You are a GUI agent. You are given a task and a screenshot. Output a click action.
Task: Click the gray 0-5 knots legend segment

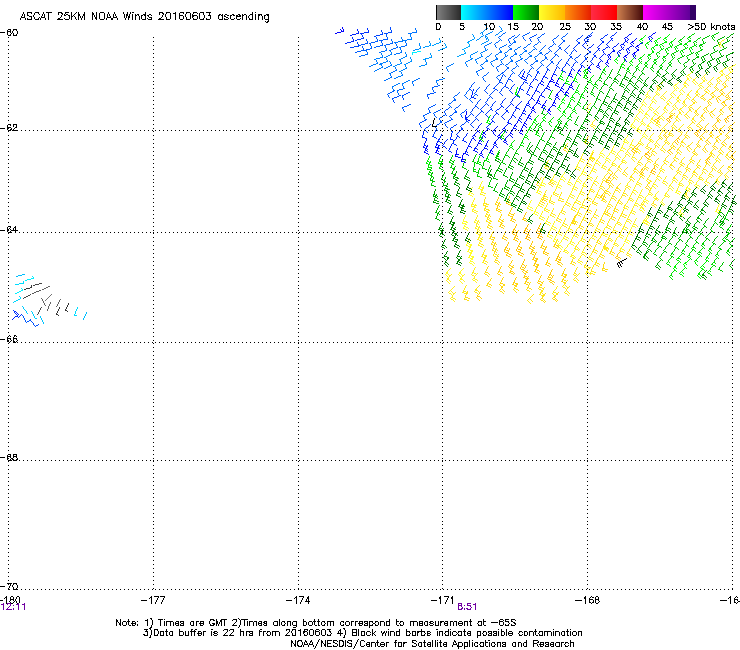(x=448, y=12)
